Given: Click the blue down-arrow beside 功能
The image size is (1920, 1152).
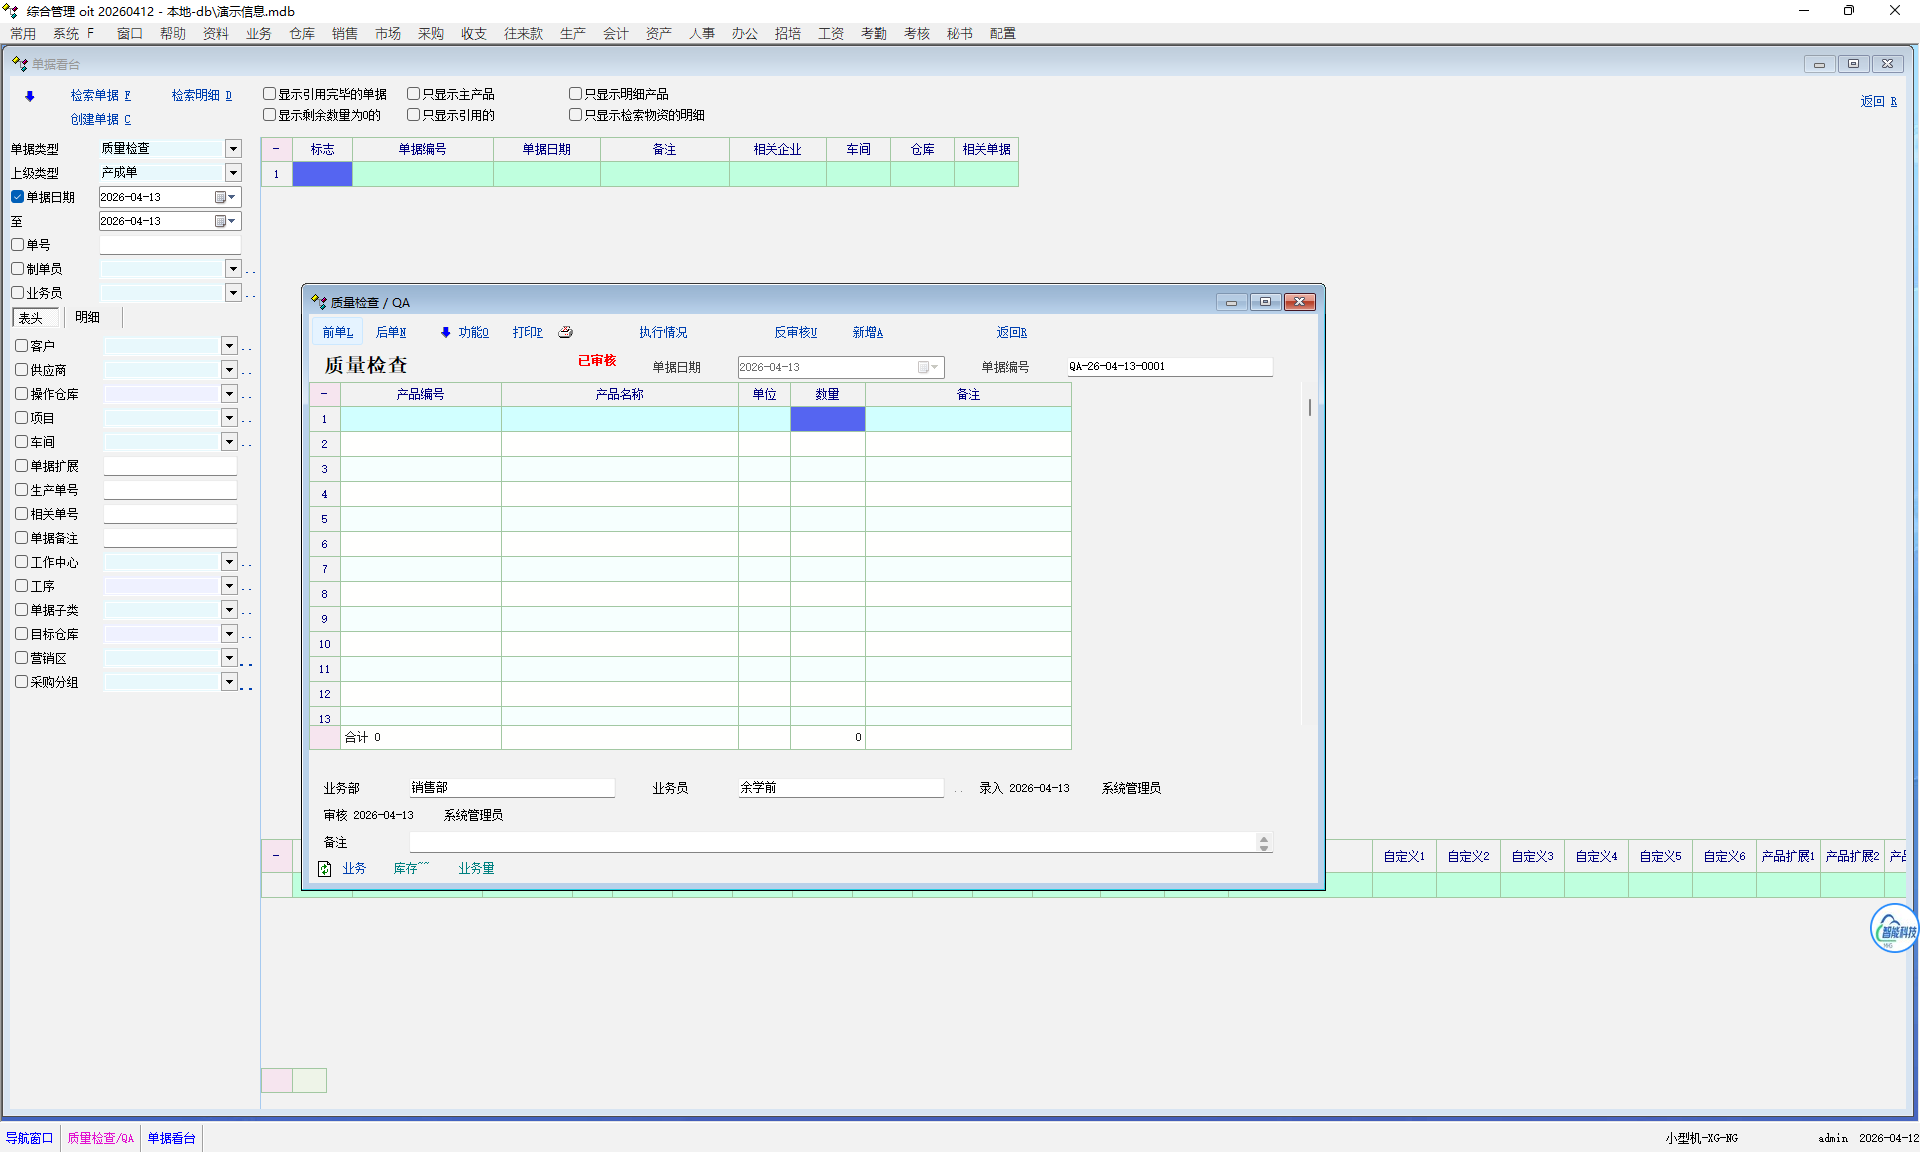Looking at the screenshot, I should pos(446,332).
